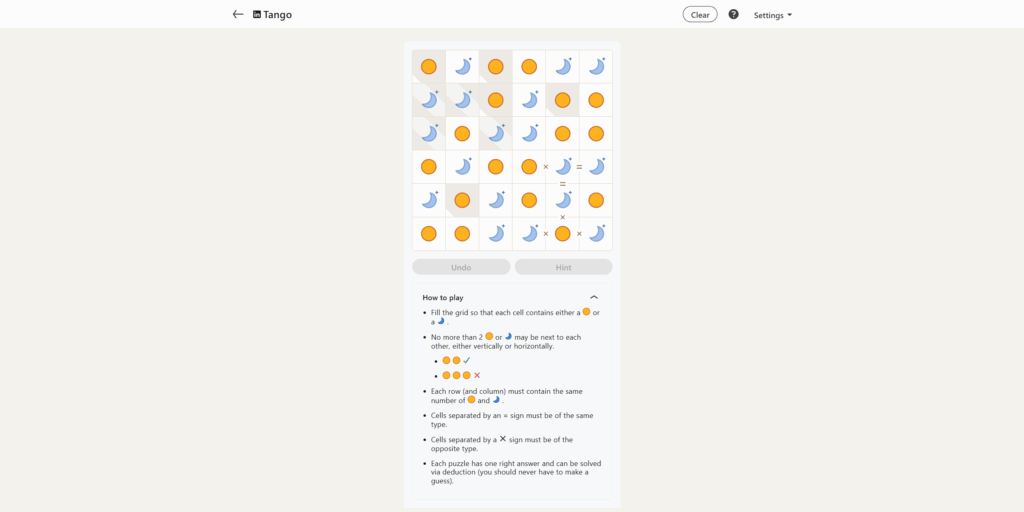Click the How to play heading

tap(443, 298)
